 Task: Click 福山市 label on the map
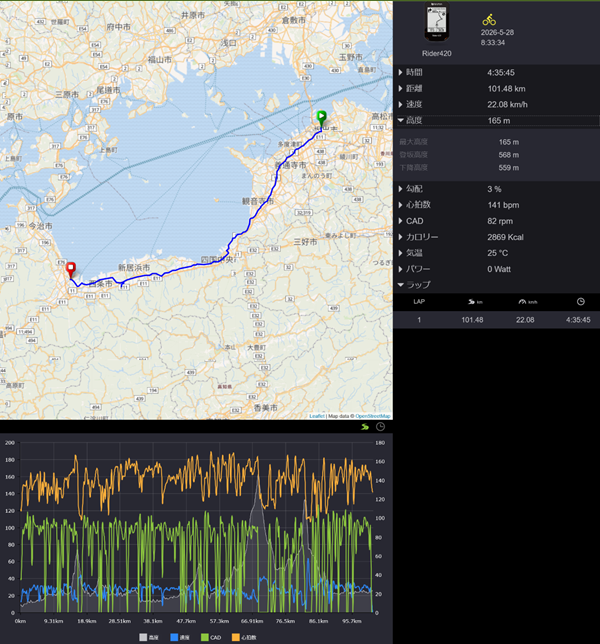(x=159, y=60)
